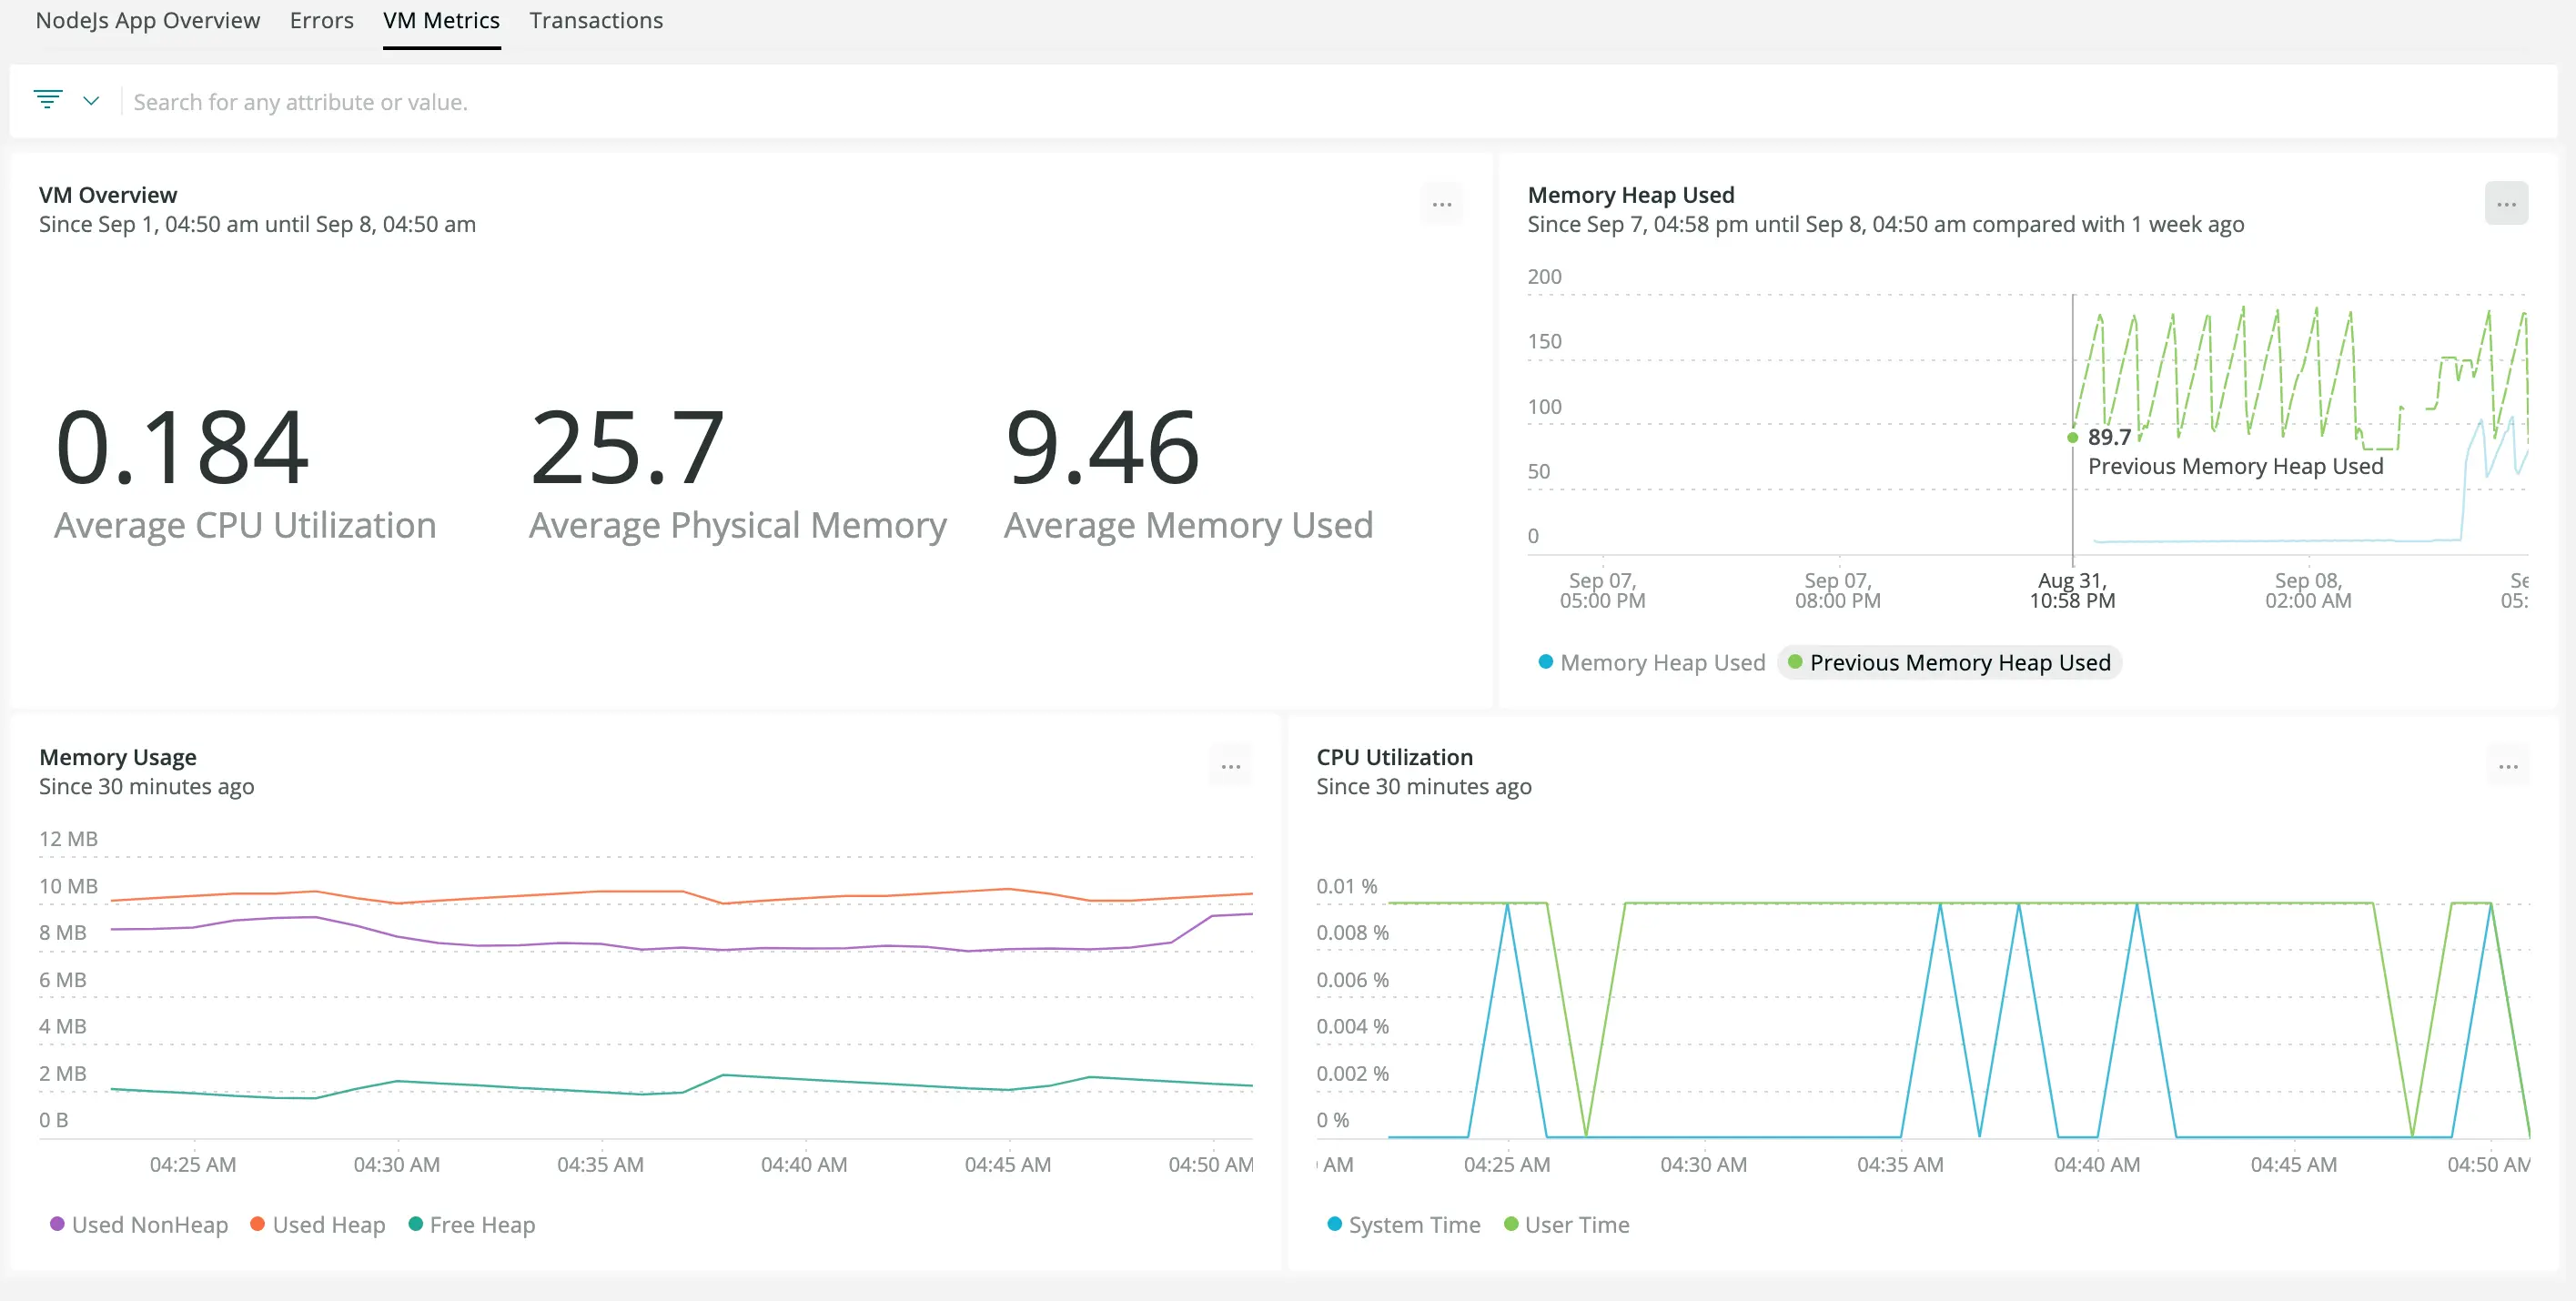
Task: Switch to the Transactions tab
Action: point(596,20)
